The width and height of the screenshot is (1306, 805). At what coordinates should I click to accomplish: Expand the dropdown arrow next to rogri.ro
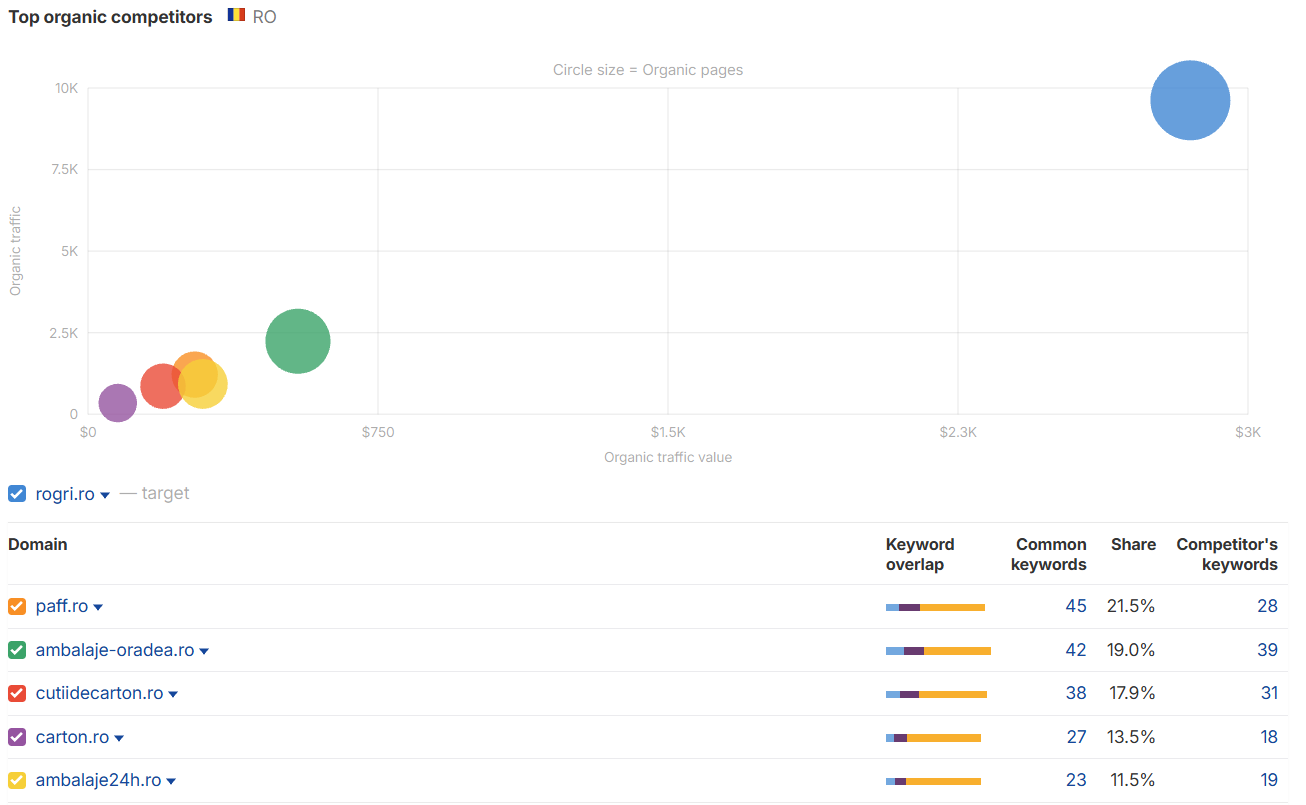(105, 496)
